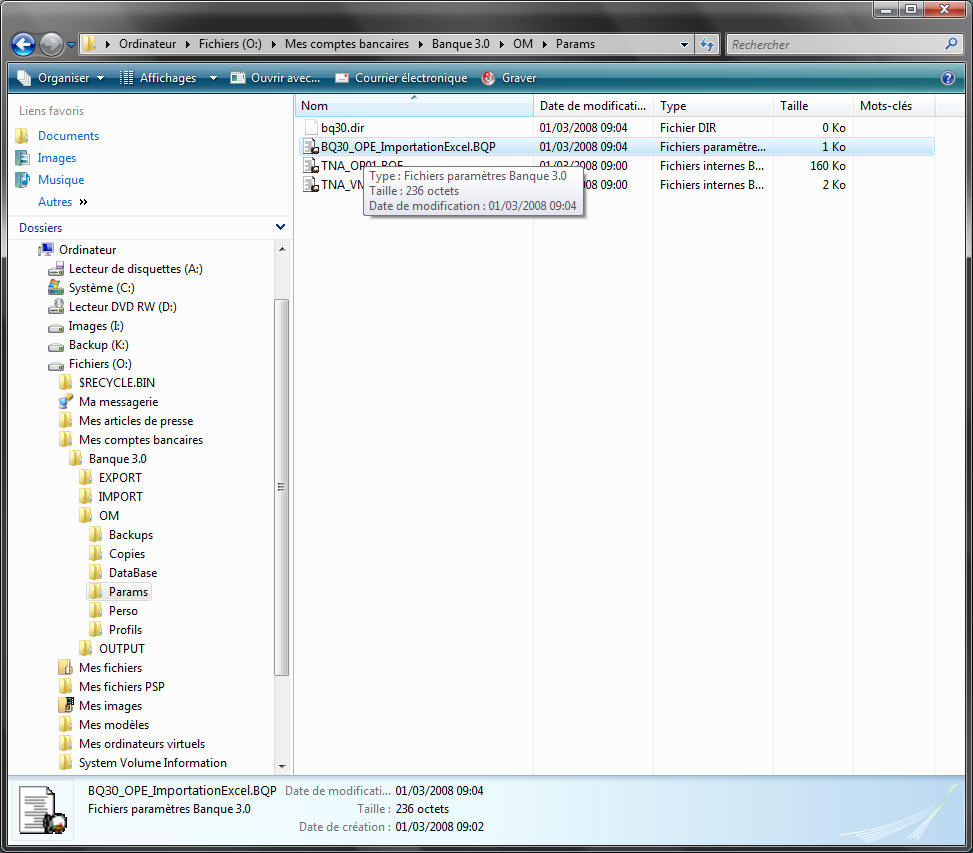Open the Documents favorite link
This screenshot has width=973, height=853.
click(x=68, y=136)
